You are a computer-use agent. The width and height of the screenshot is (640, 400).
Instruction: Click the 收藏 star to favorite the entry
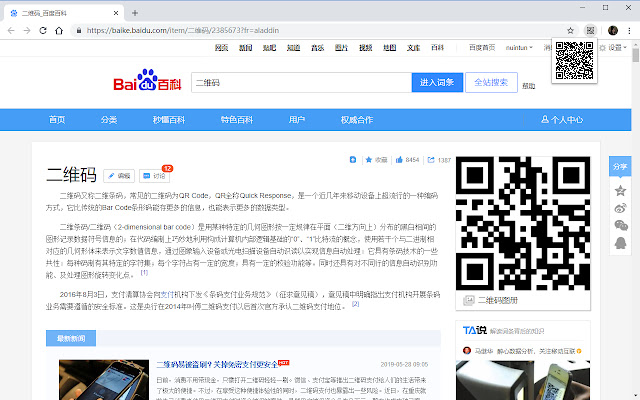(369, 160)
